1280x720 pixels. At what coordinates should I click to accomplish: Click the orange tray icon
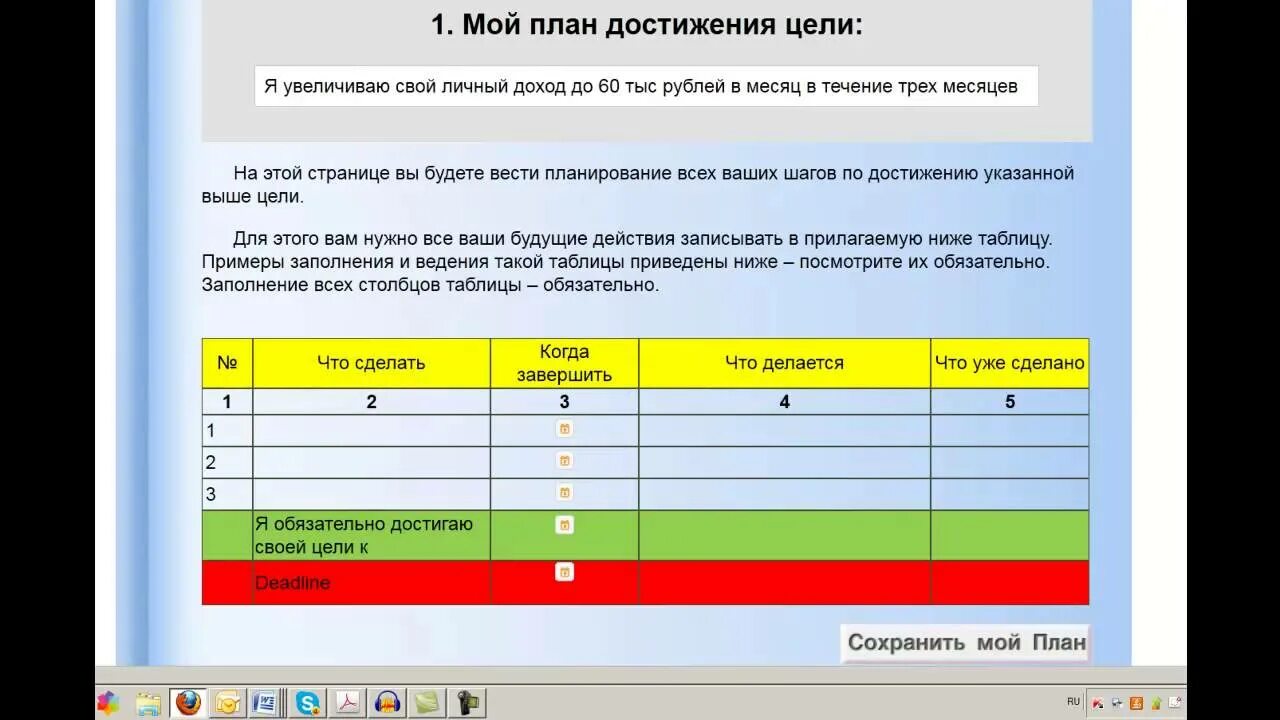(x=1136, y=703)
